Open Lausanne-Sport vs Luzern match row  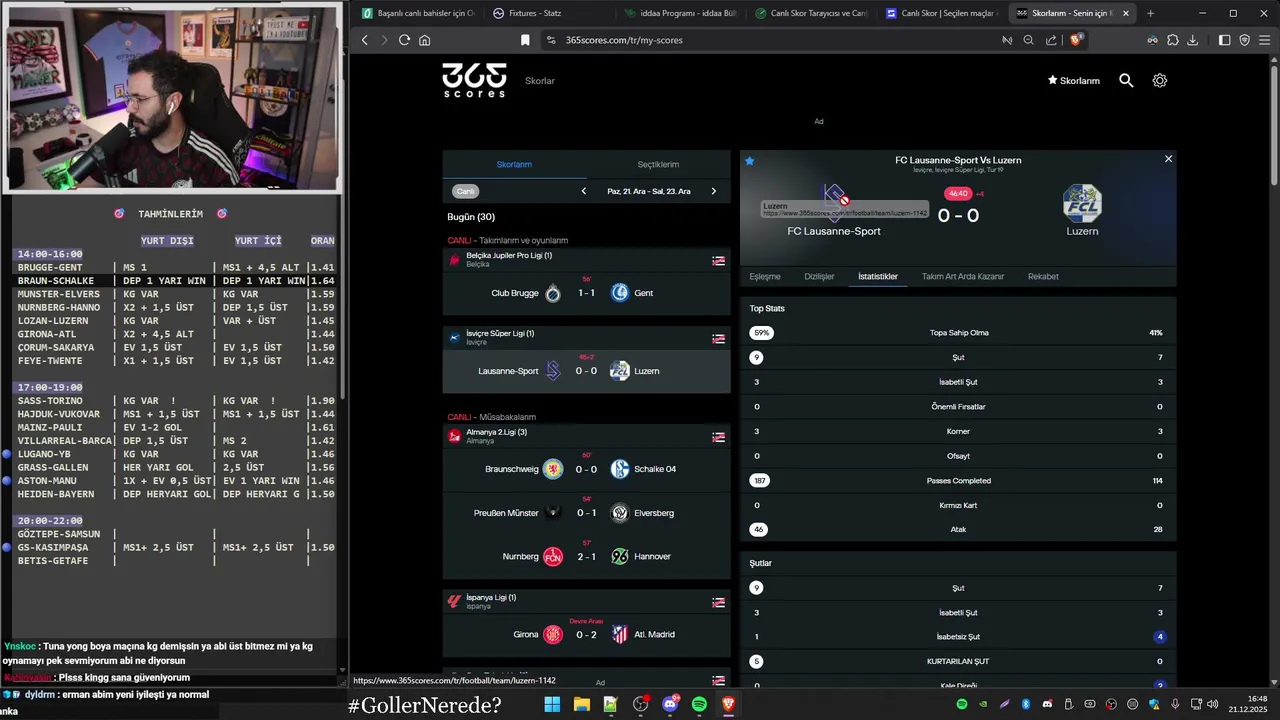(587, 371)
